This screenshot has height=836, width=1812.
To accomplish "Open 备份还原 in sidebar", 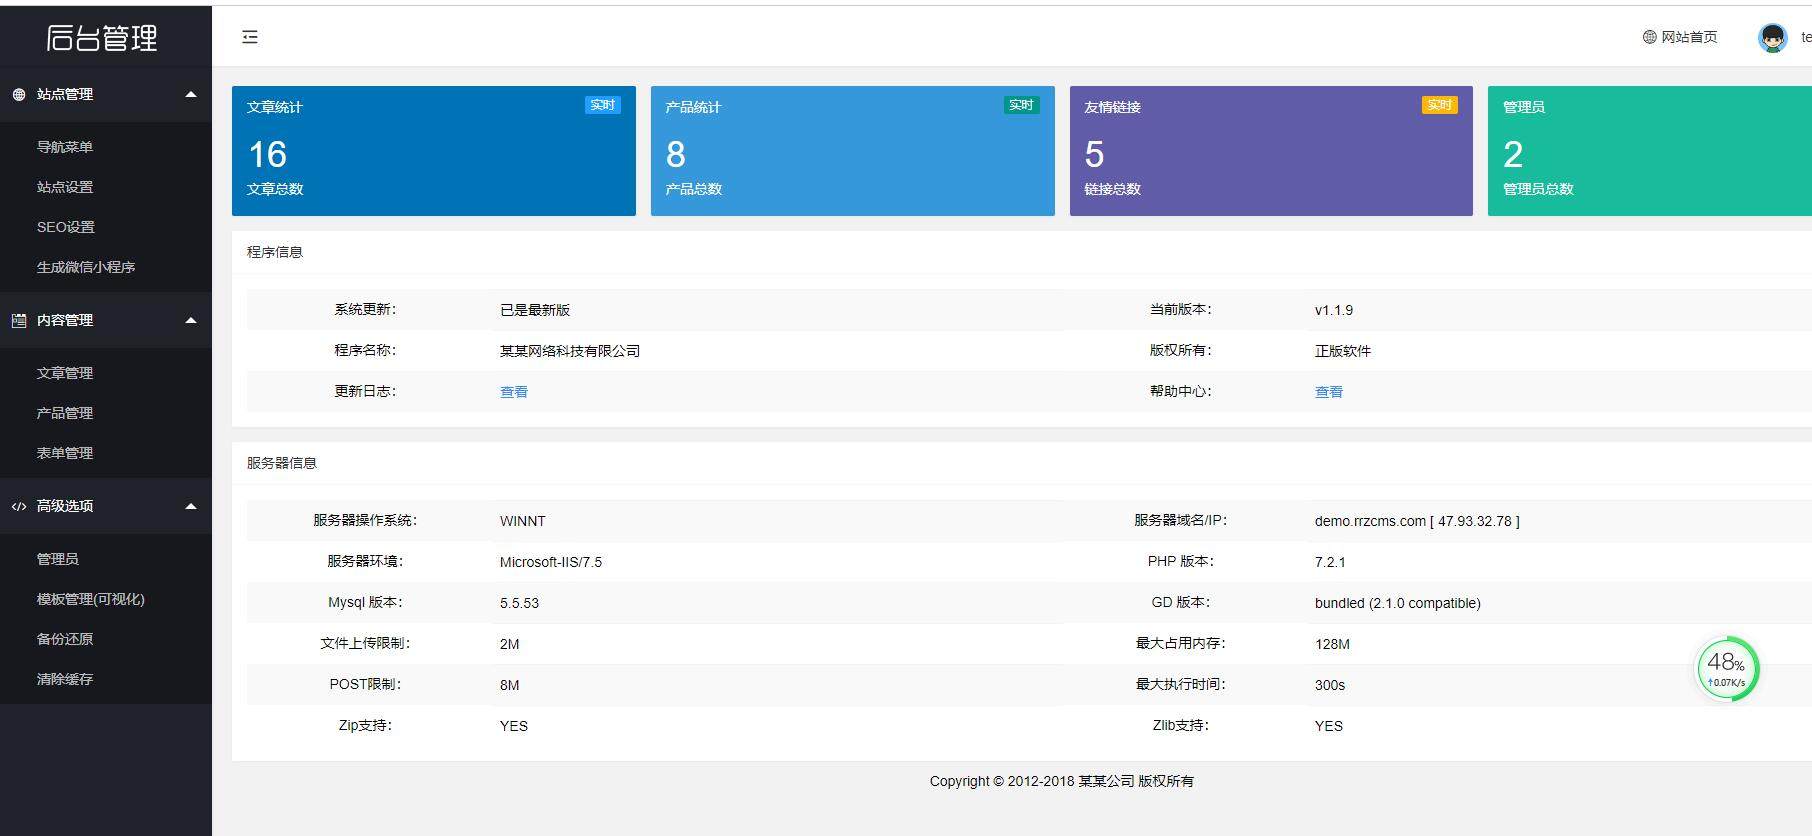I will click(x=65, y=639).
